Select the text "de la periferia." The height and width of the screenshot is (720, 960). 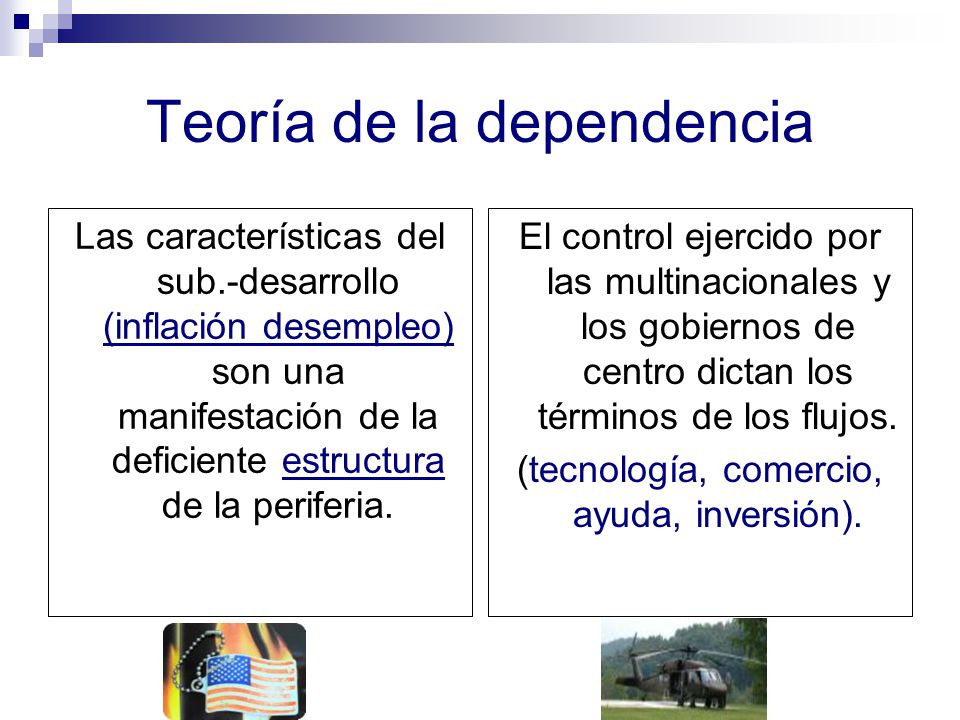(277, 507)
